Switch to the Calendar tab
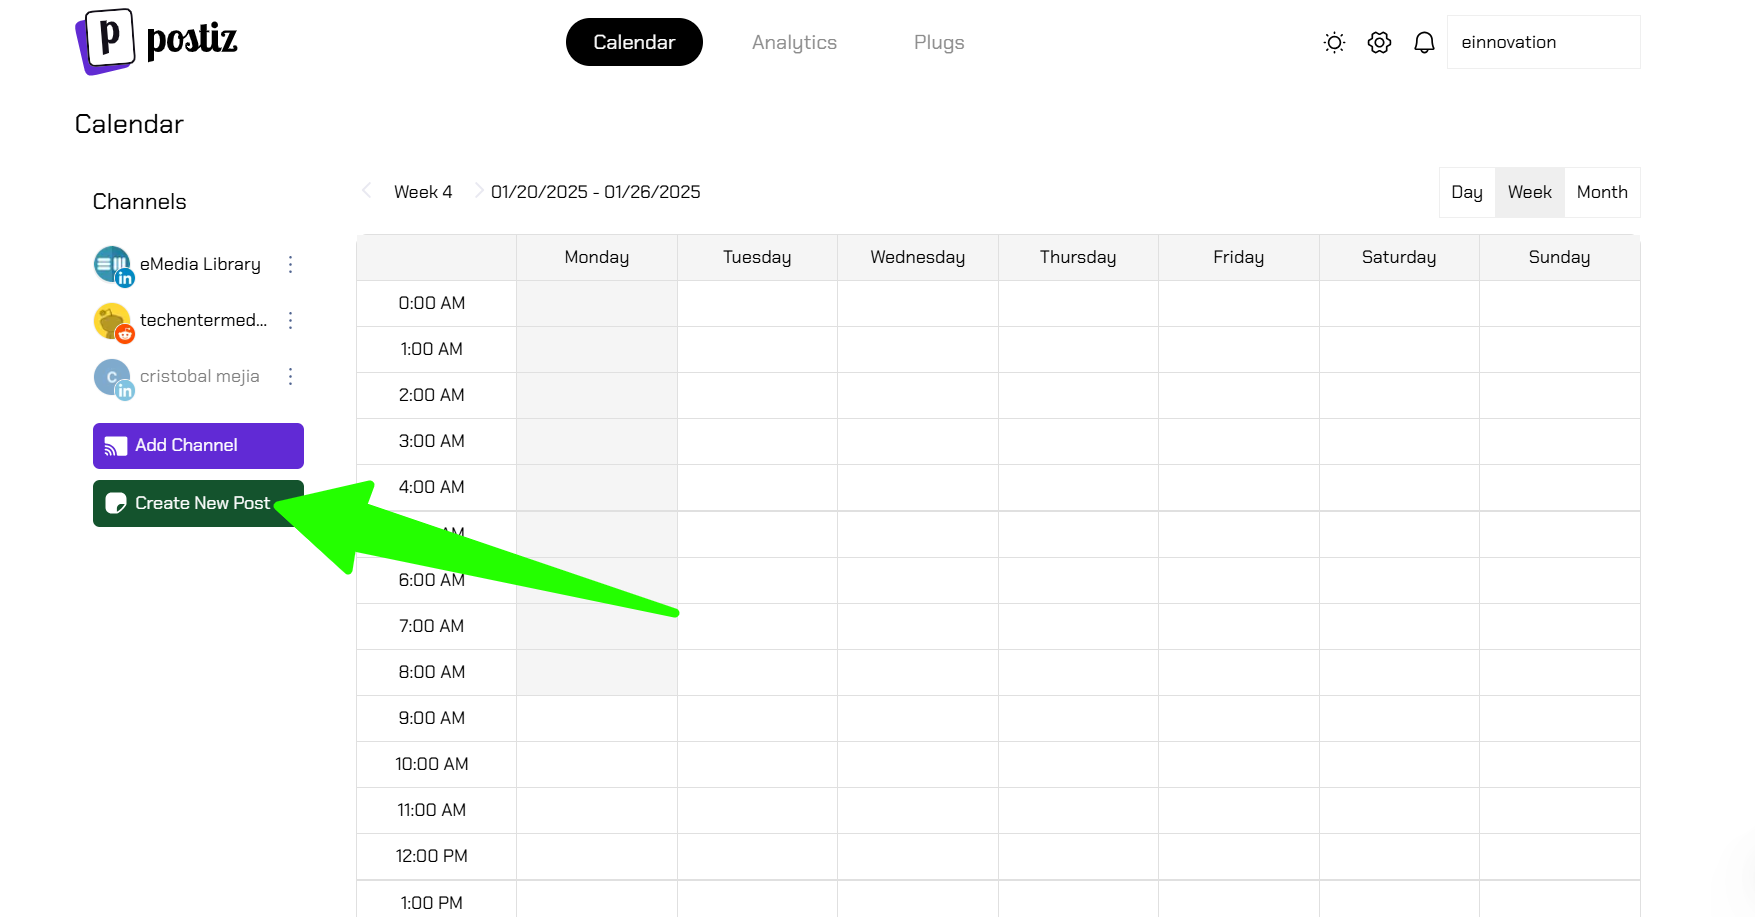Screen dimensions: 1755x917 pyautogui.click(x=634, y=42)
